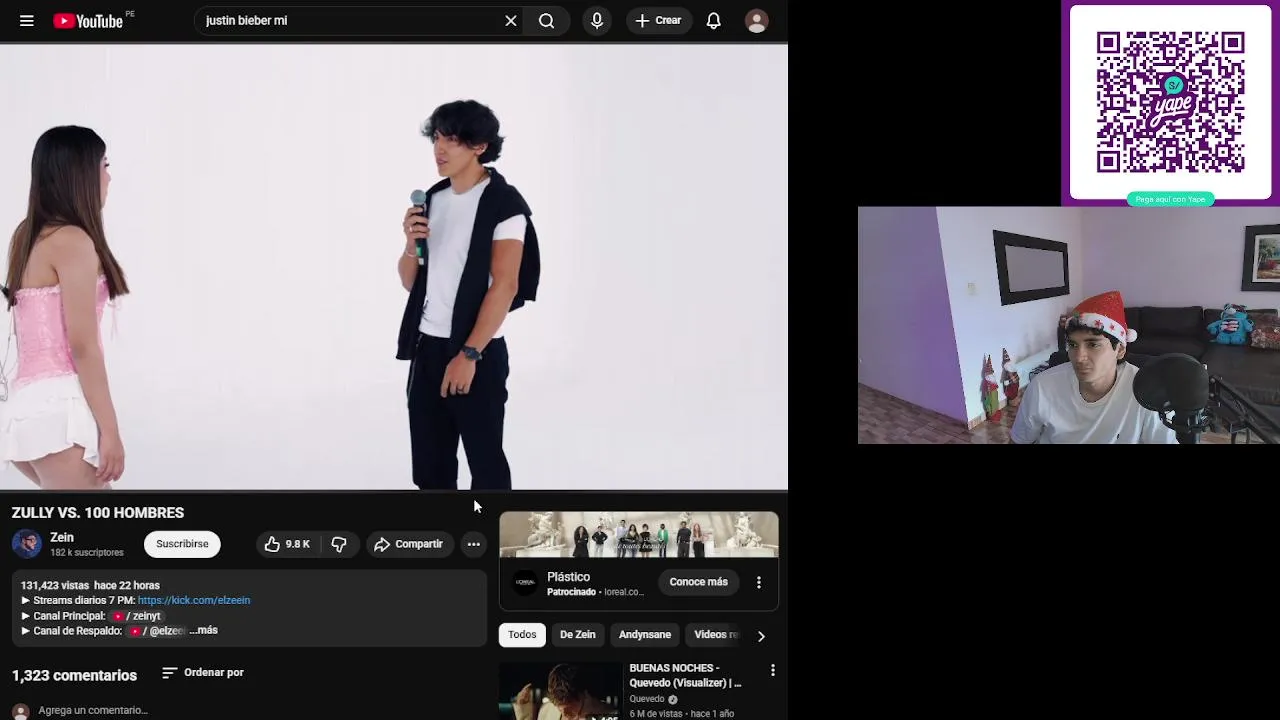
Task: Dislike the video with thumbs down
Action: 339,544
